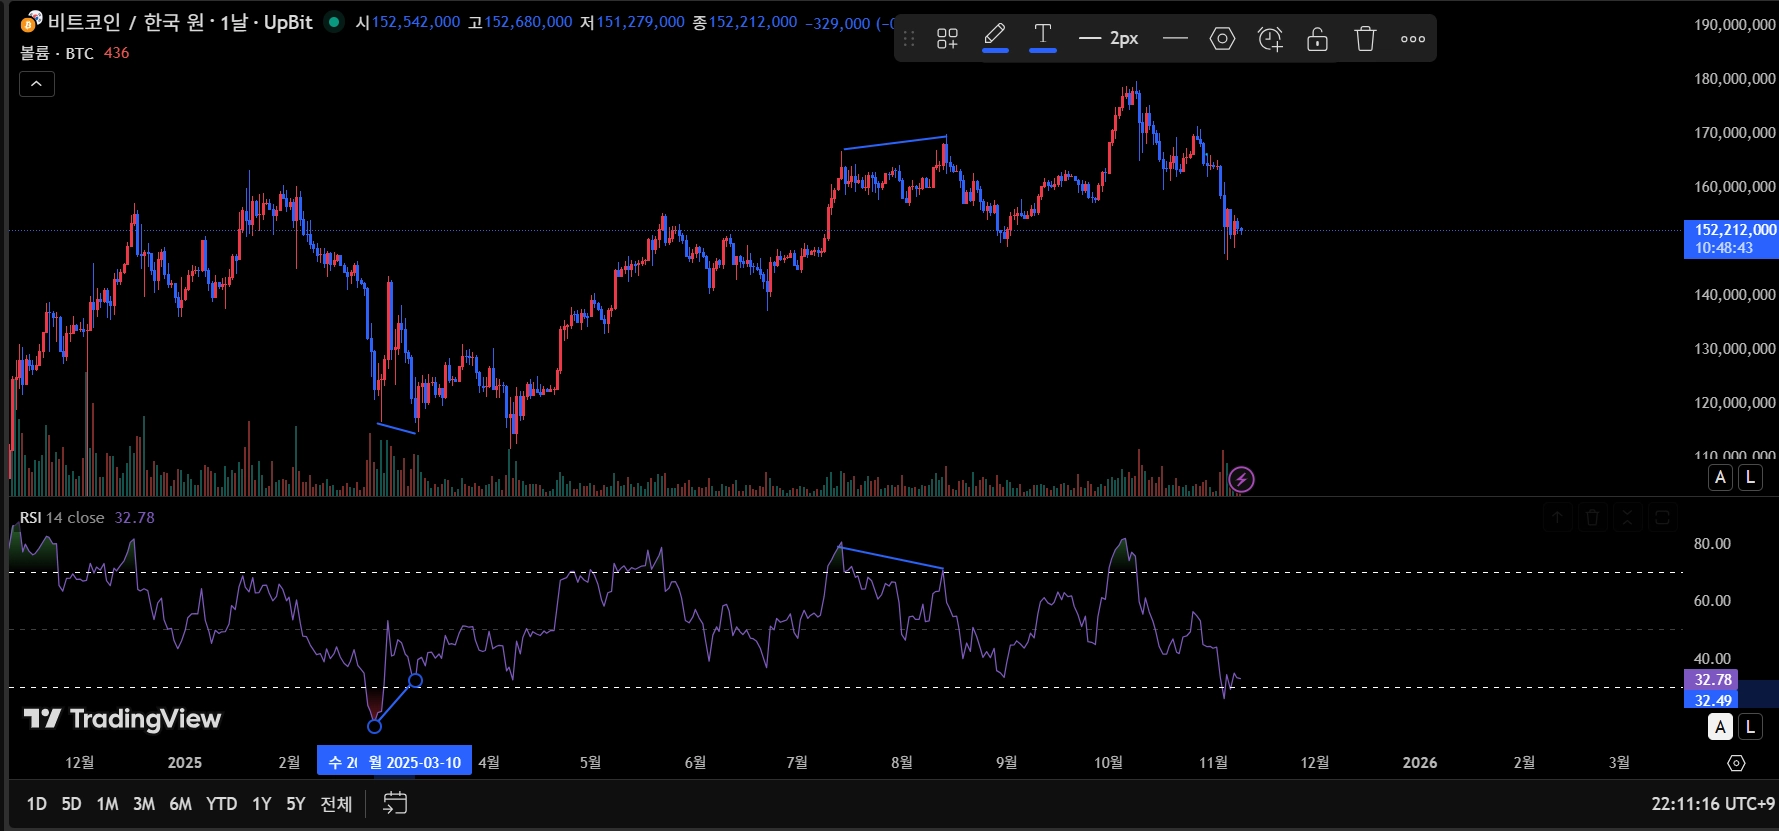Select the YTD time range
This screenshot has height=831, width=1779.
[221, 804]
